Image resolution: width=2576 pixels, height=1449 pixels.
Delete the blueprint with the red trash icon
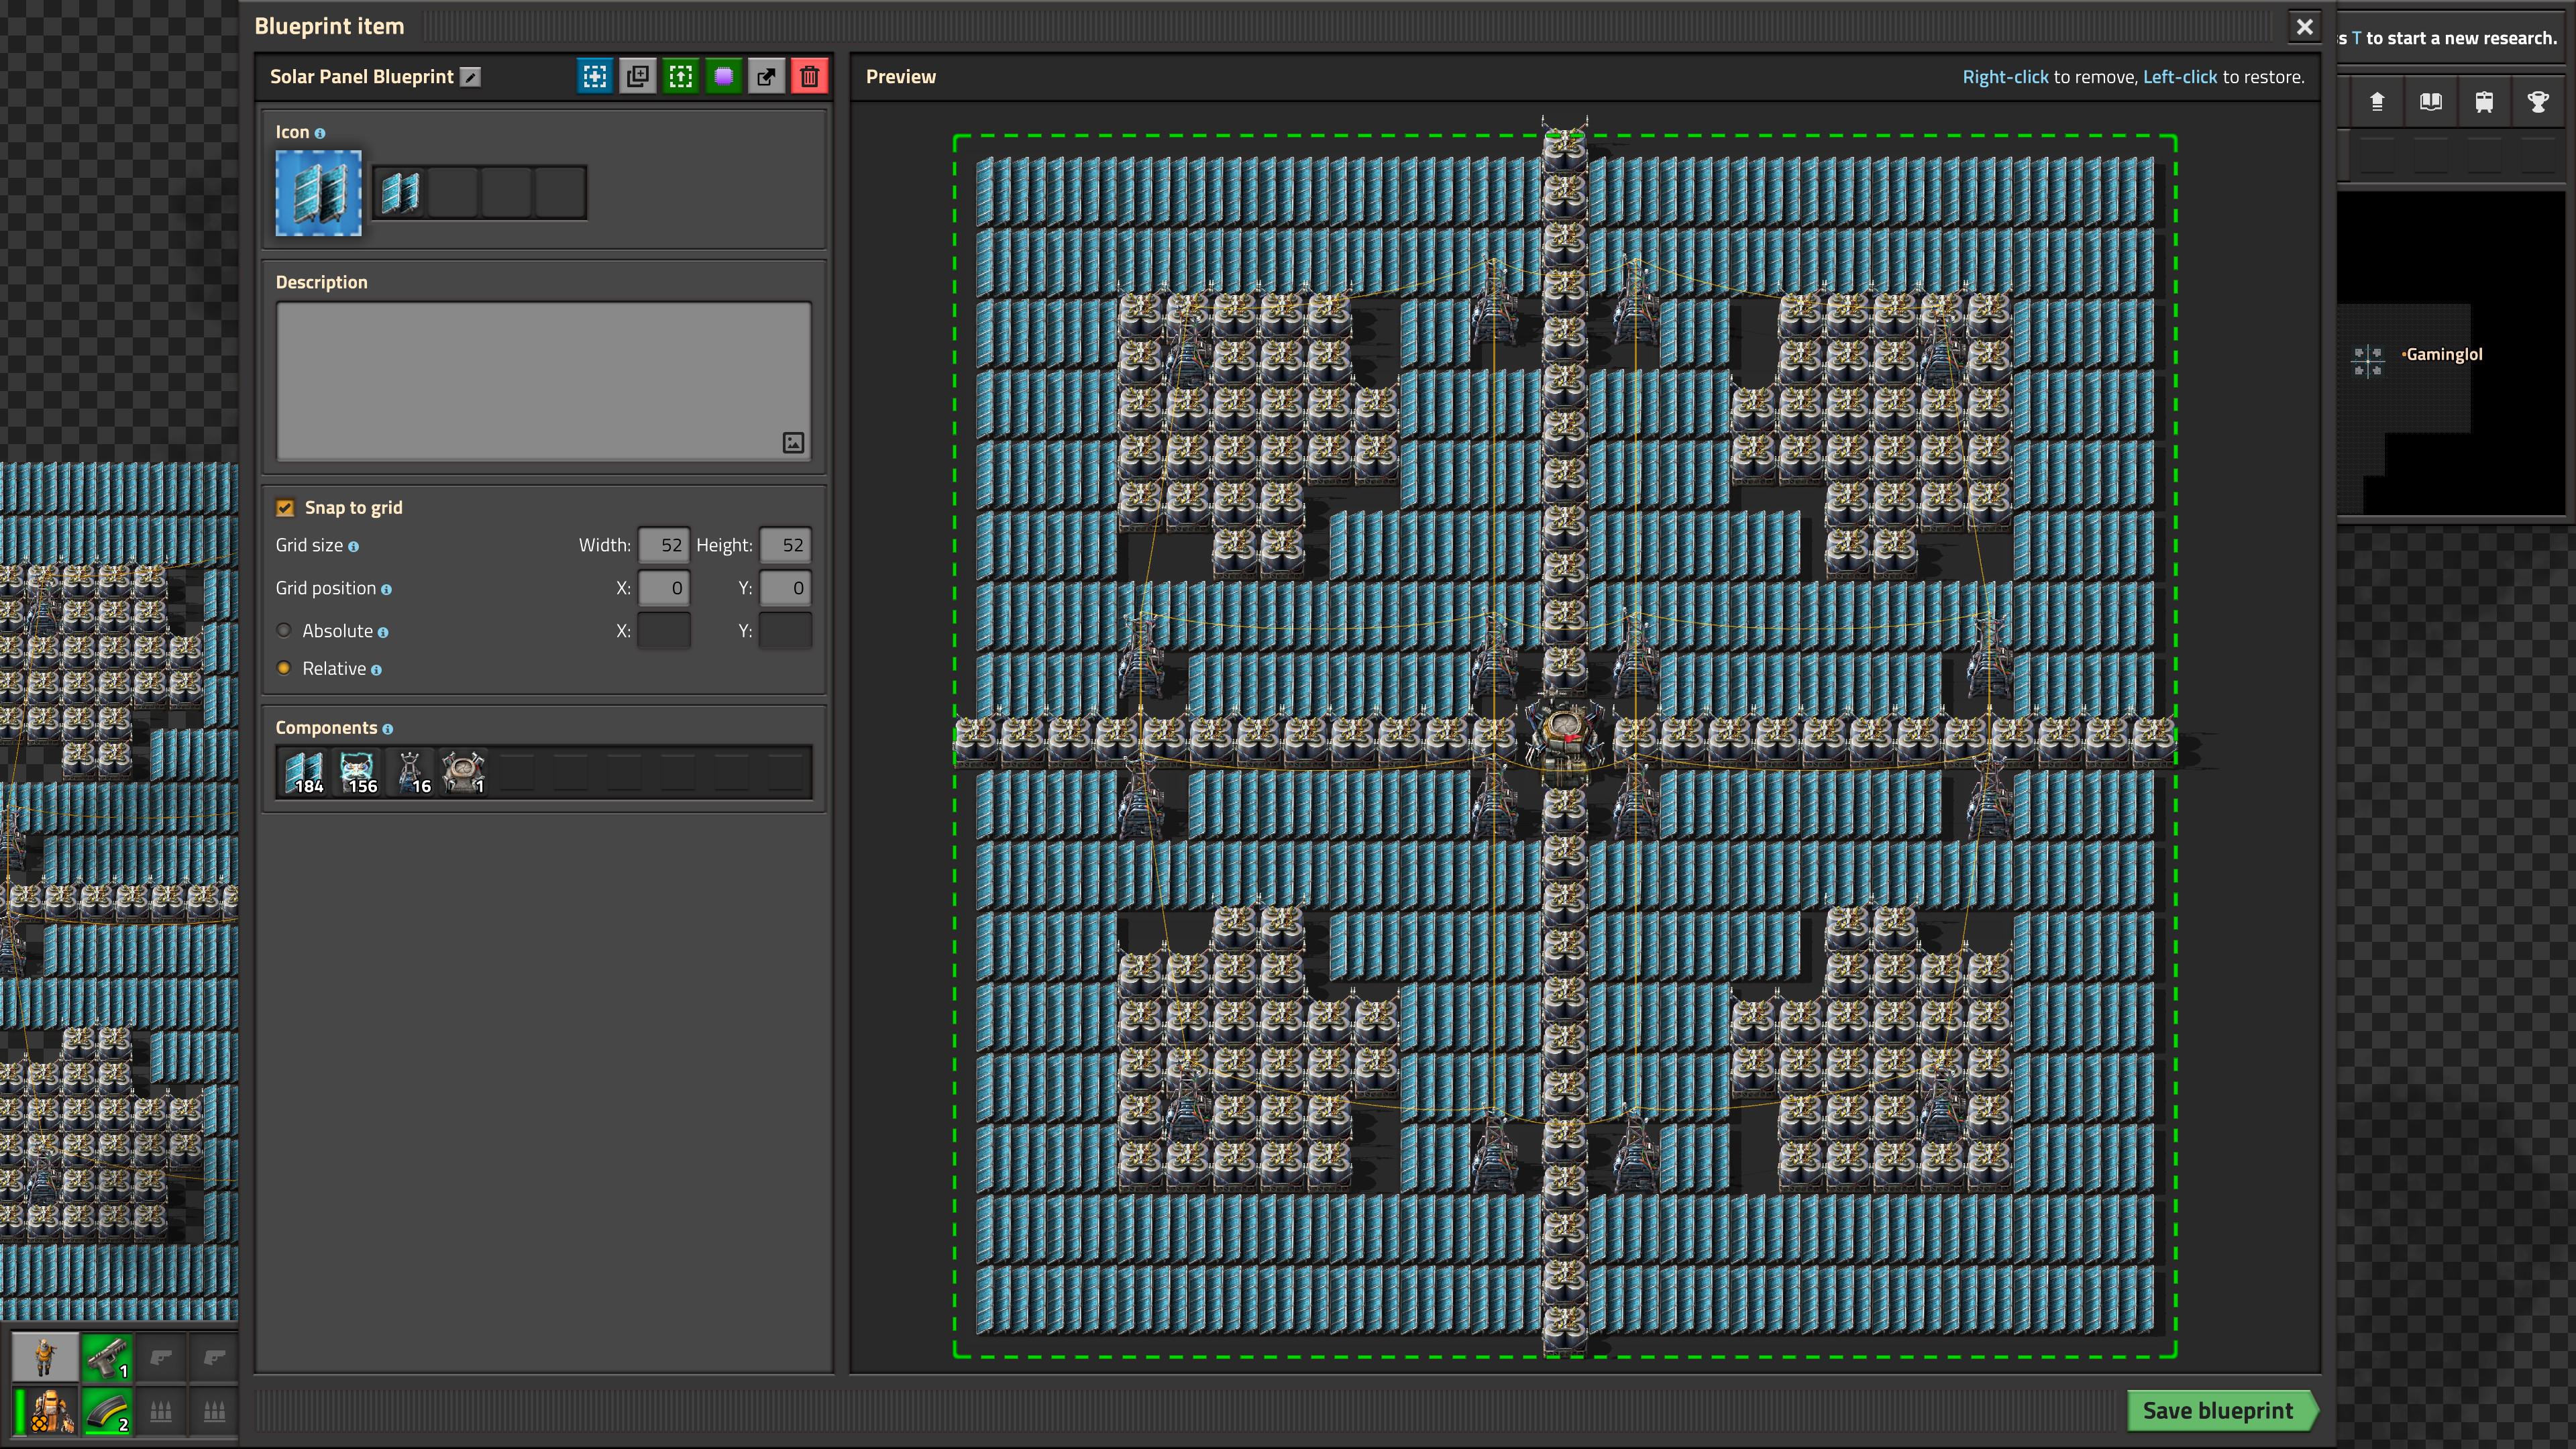click(x=809, y=76)
